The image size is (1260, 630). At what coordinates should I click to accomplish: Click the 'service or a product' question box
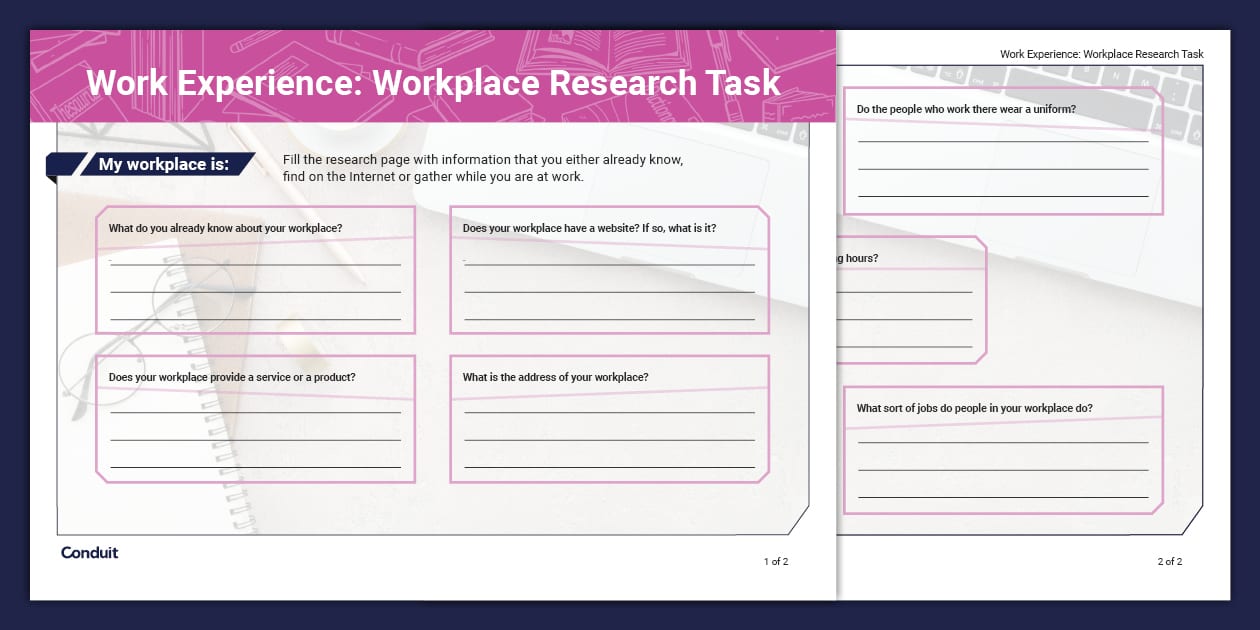click(255, 418)
